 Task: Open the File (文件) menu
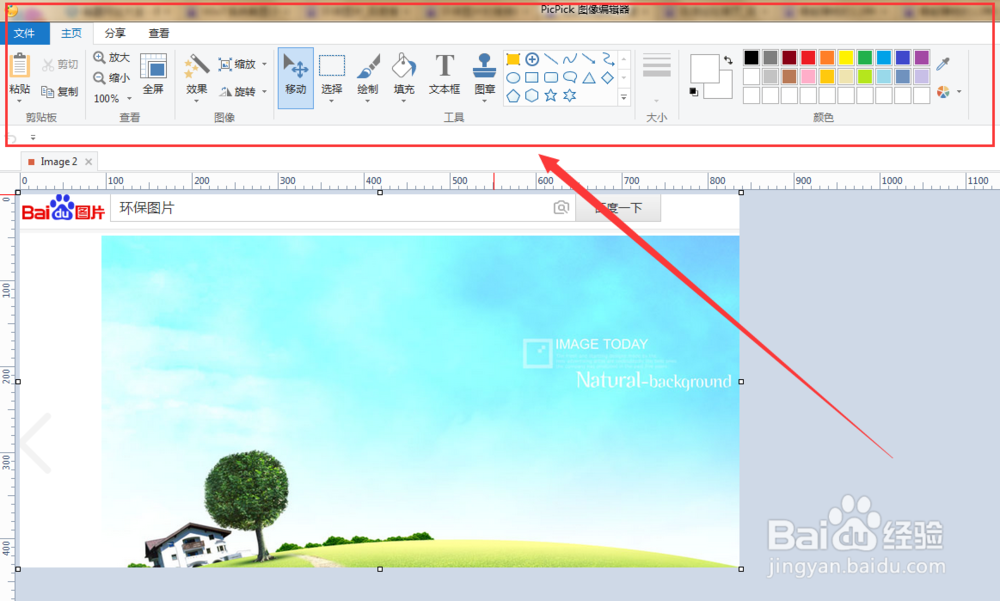point(24,33)
